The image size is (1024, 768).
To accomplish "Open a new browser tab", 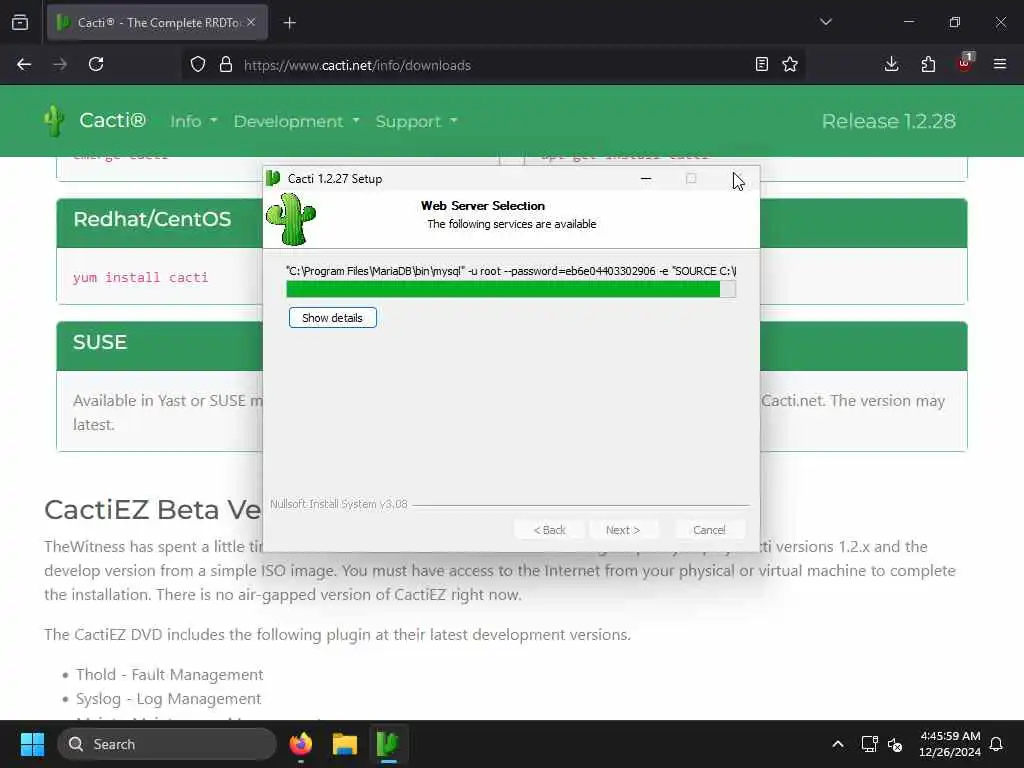I will coord(290,23).
